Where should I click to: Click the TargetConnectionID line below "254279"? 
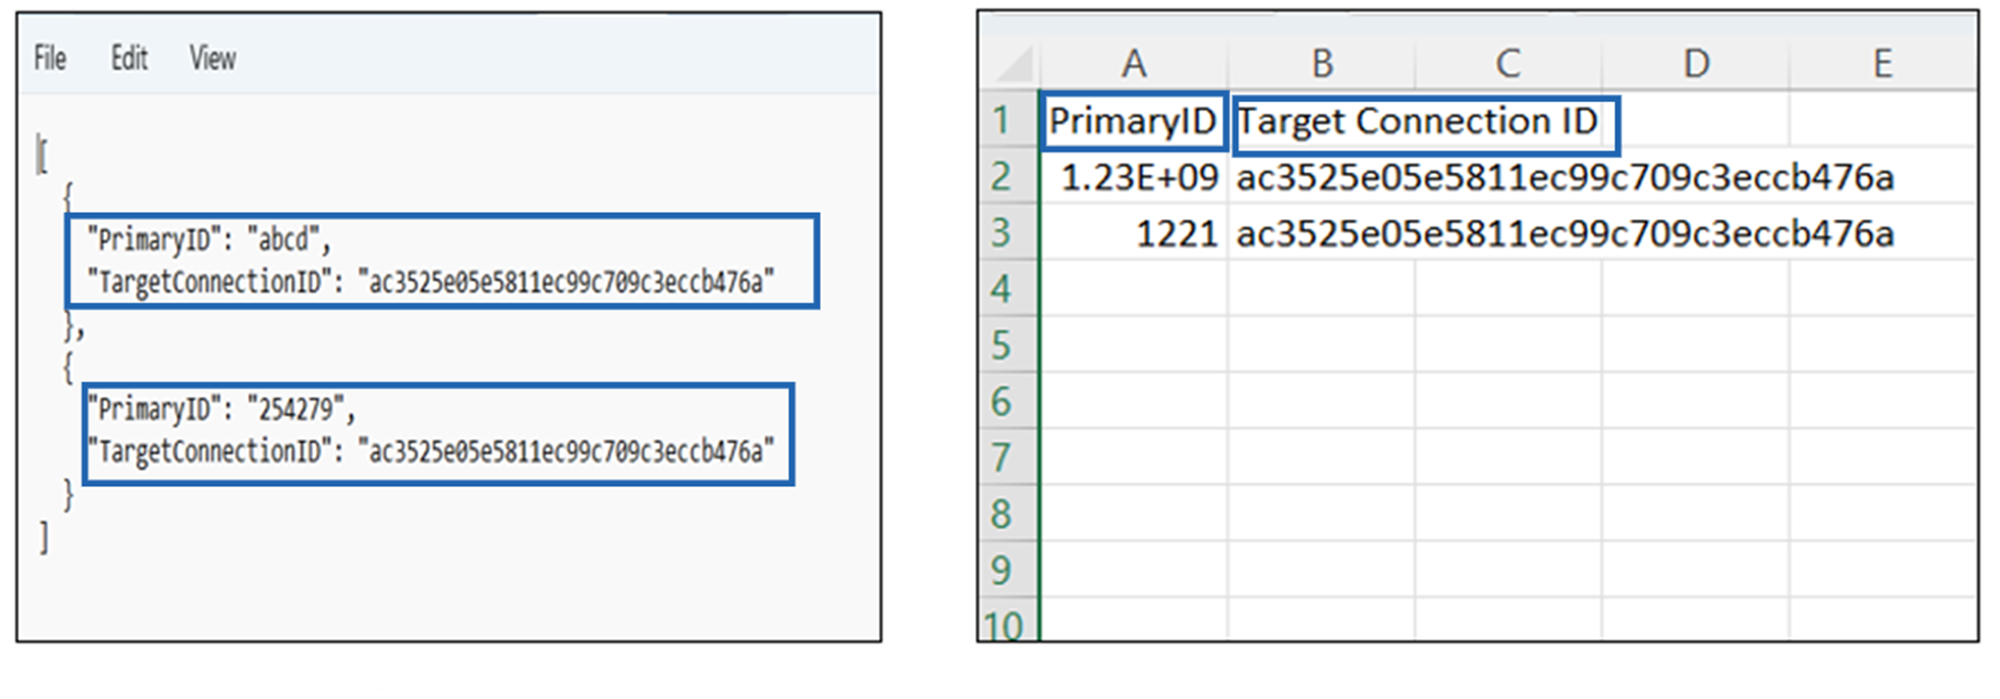click(431, 452)
